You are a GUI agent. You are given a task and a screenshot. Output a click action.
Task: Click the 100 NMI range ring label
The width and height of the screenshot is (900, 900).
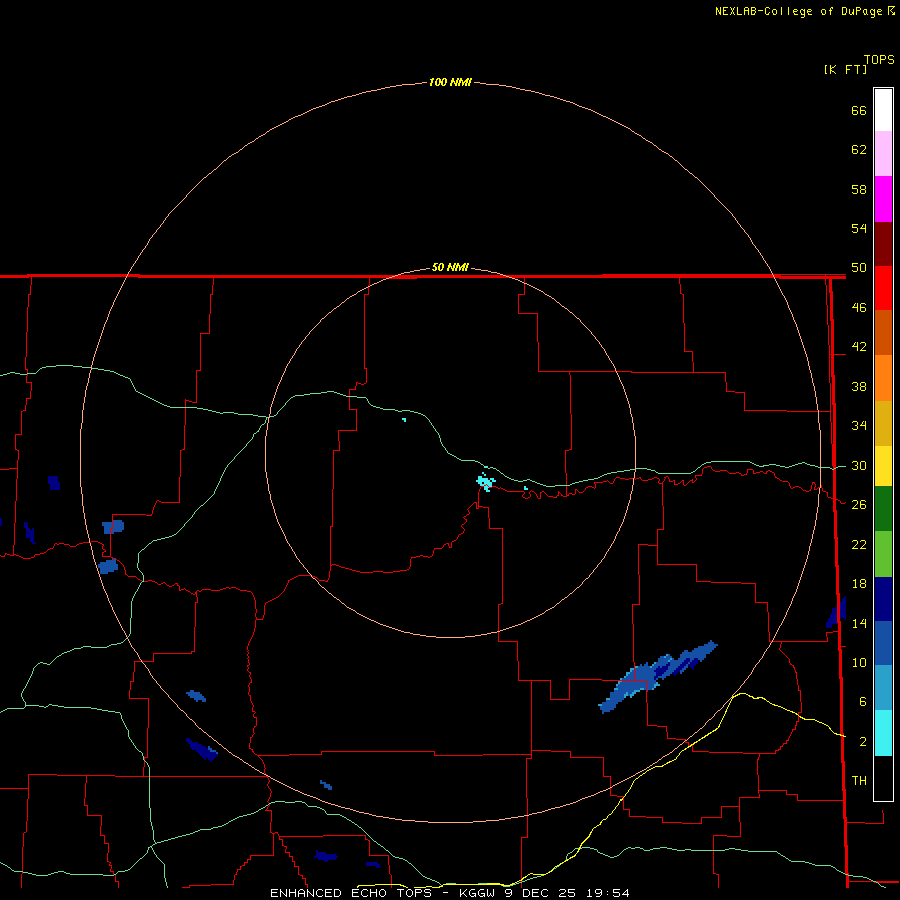point(450,82)
